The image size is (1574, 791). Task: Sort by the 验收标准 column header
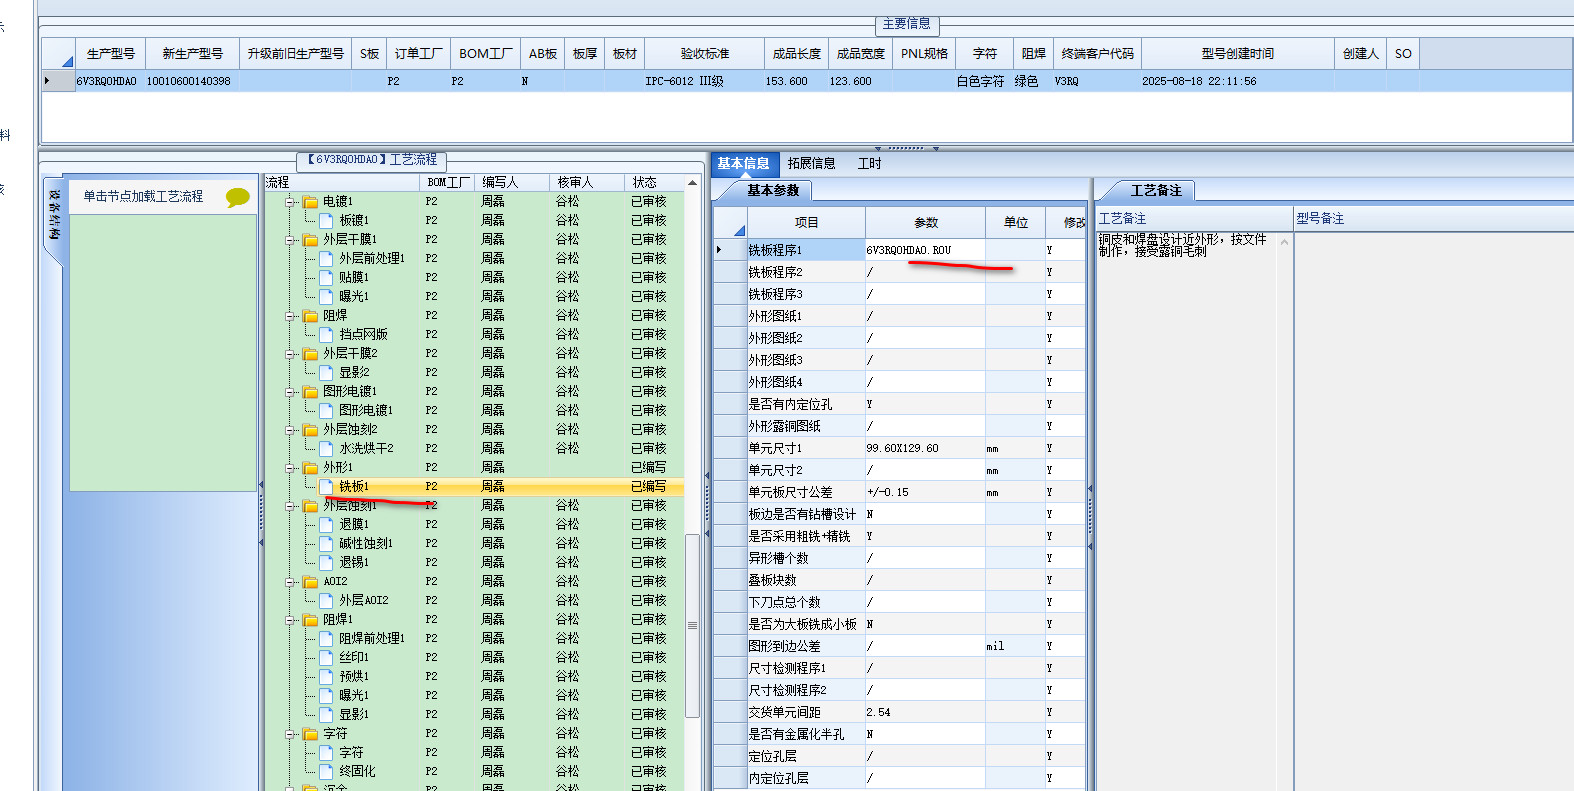[x=705, y=54]
